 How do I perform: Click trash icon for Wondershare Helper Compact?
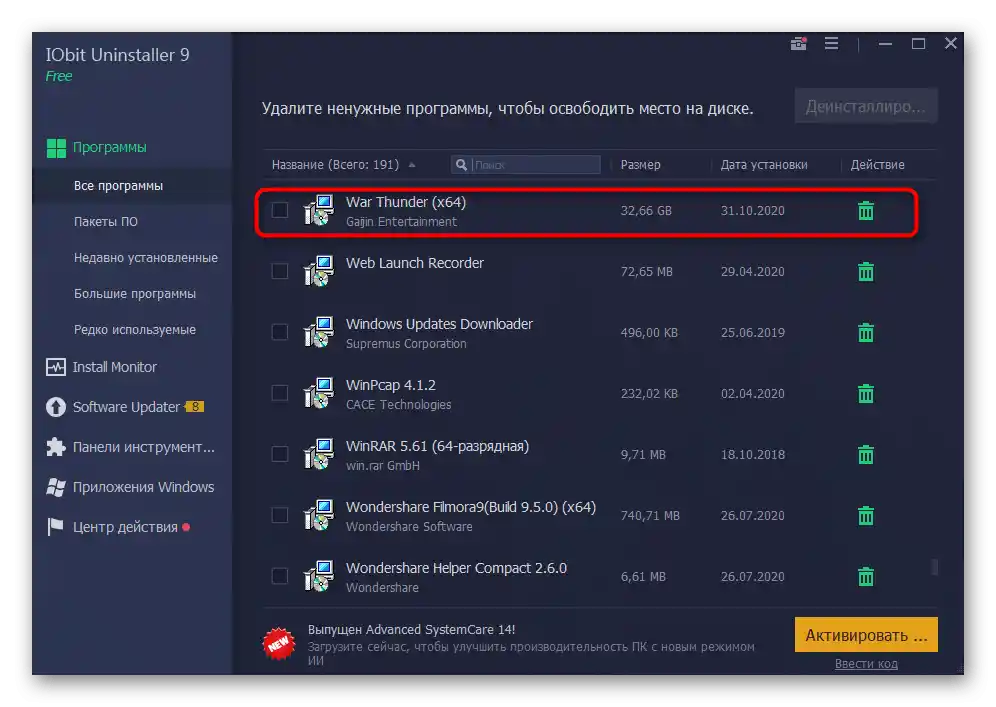tap(866, 576)
